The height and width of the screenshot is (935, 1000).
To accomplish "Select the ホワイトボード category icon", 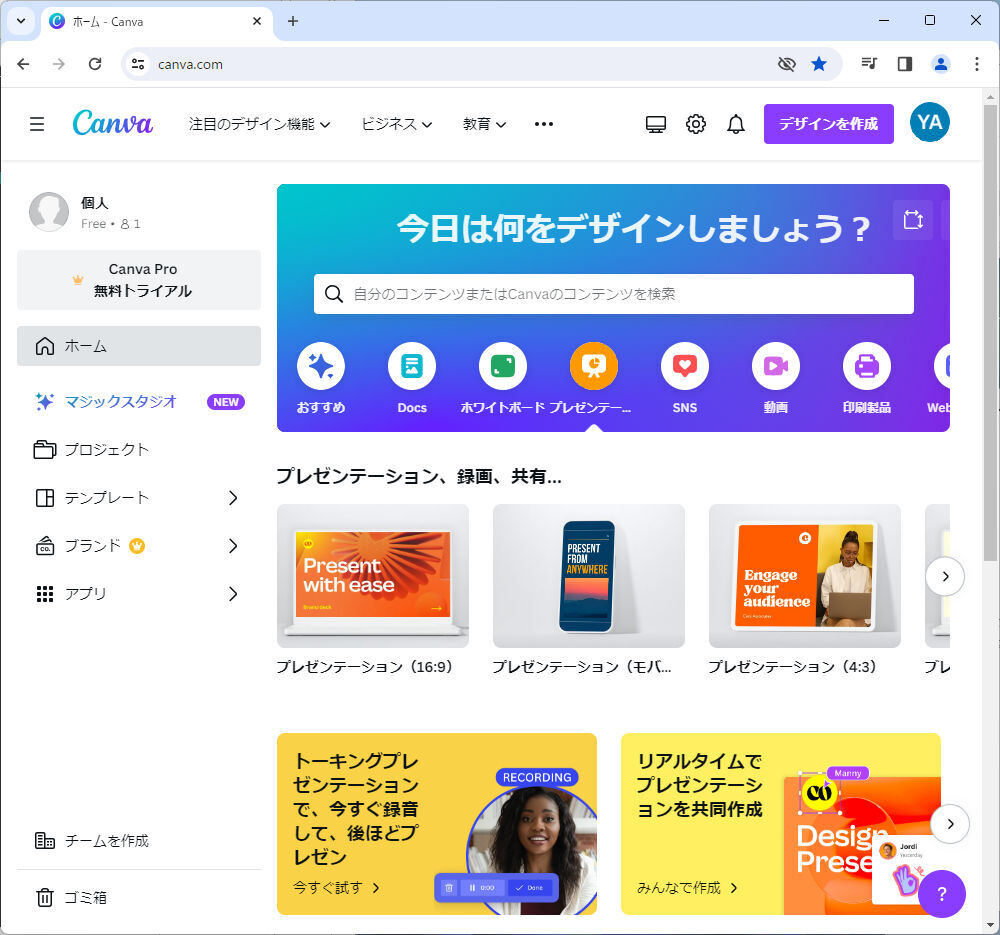I will (x=503, y=366).
